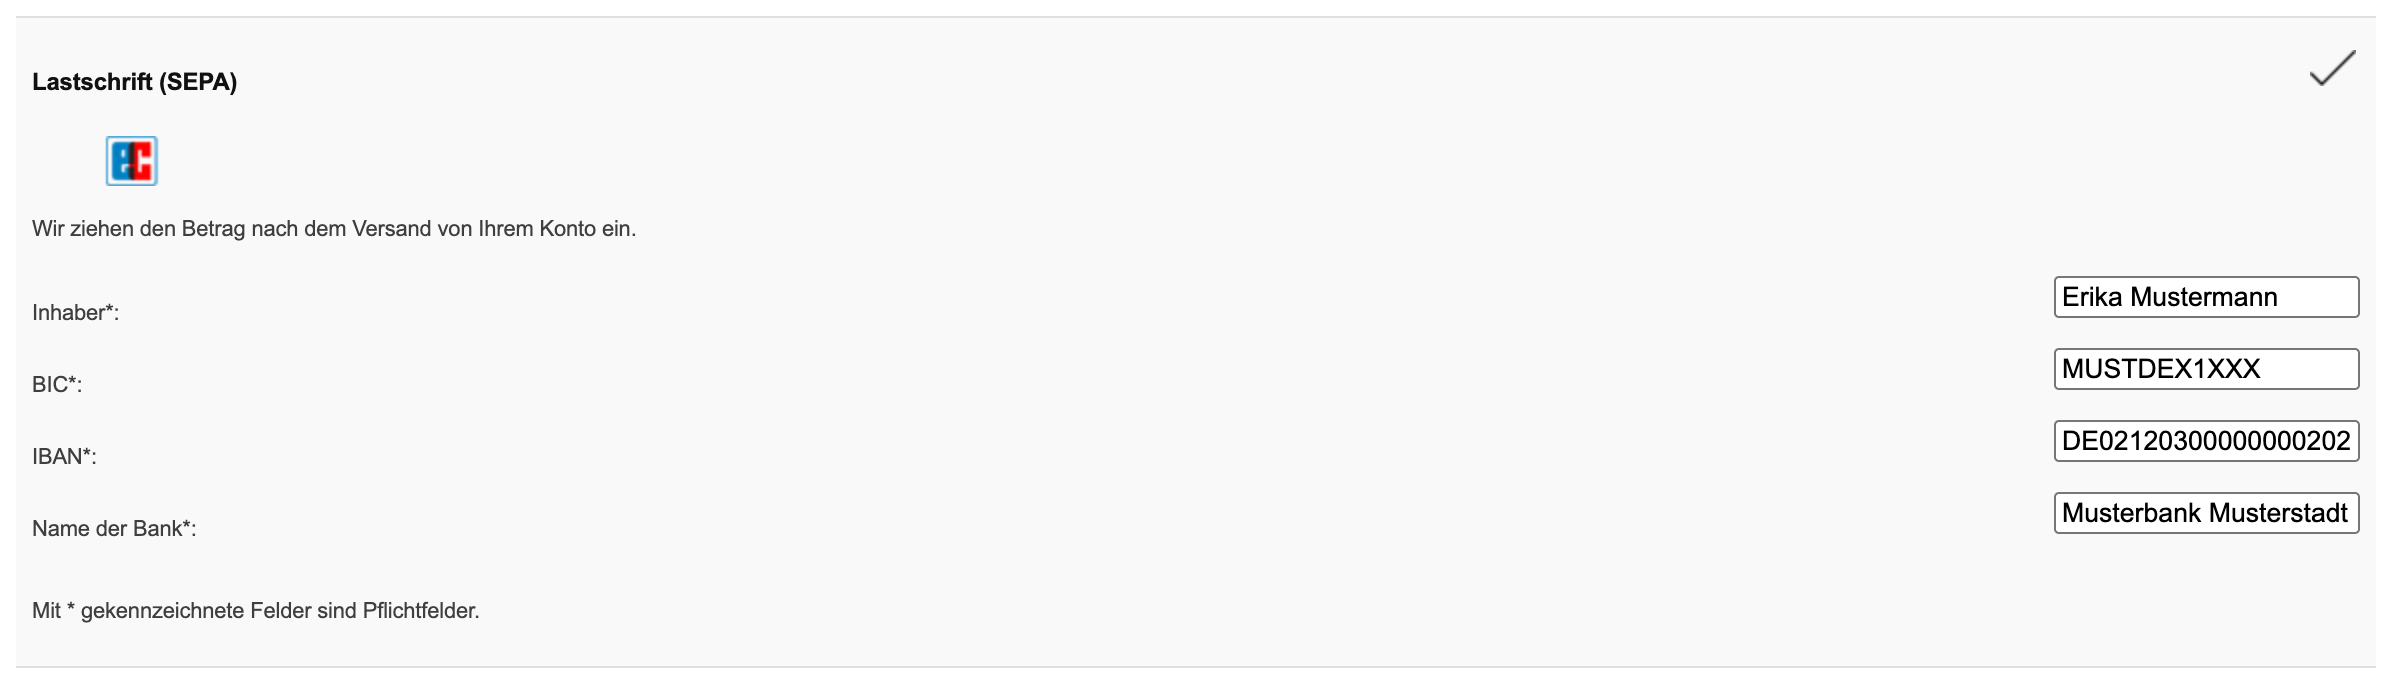Select the Lastschrift (SEPA) heading

pos(135,82)
